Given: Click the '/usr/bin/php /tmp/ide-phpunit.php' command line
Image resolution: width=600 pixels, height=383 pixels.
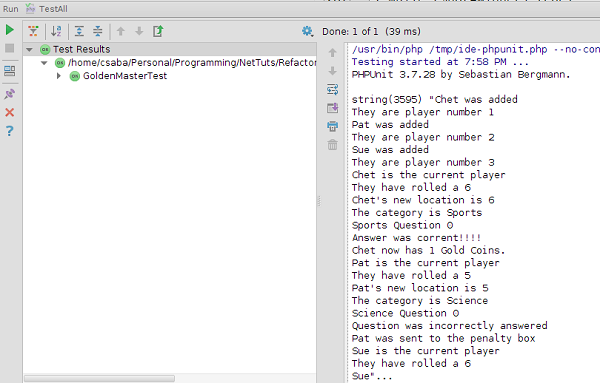Looking at the screenshot, I should [476, 49].
